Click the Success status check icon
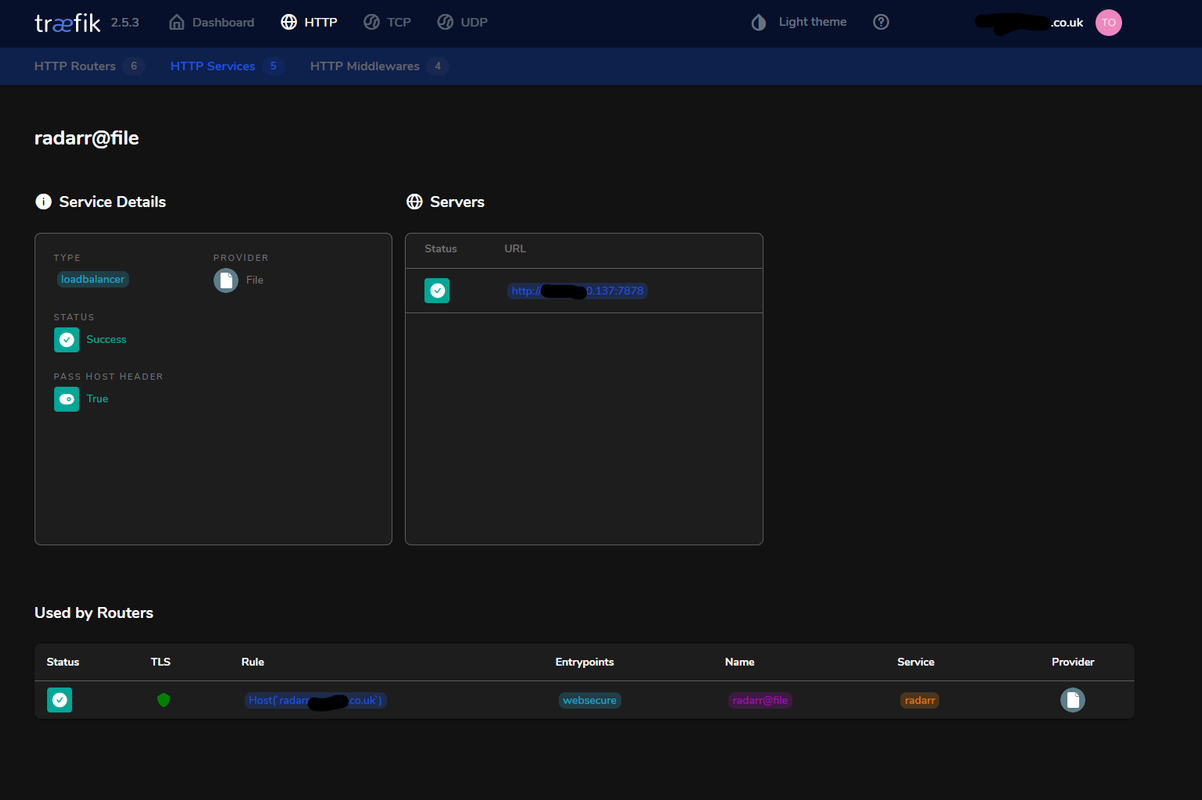Viewport: 1202px width, 800px height. [x=66, y=340]
